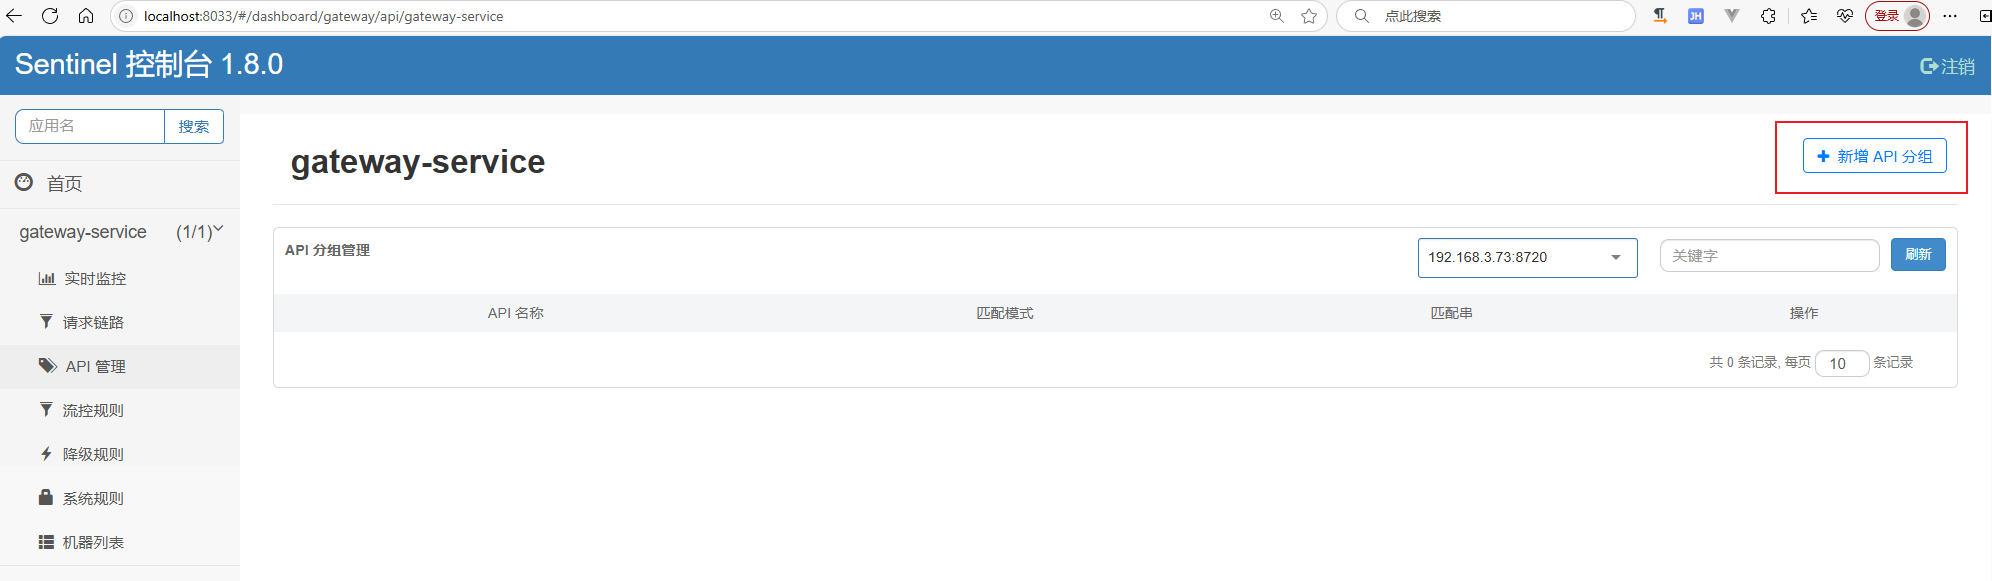Screen dimensions: 1992x581
Task: Click 新增 API 分组 button
Action: (1875, 156)
